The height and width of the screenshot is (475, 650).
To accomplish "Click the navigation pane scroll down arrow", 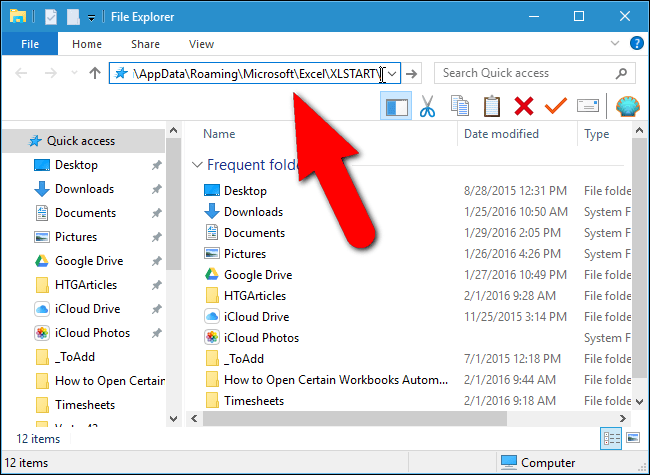I will tap(173, 419).
